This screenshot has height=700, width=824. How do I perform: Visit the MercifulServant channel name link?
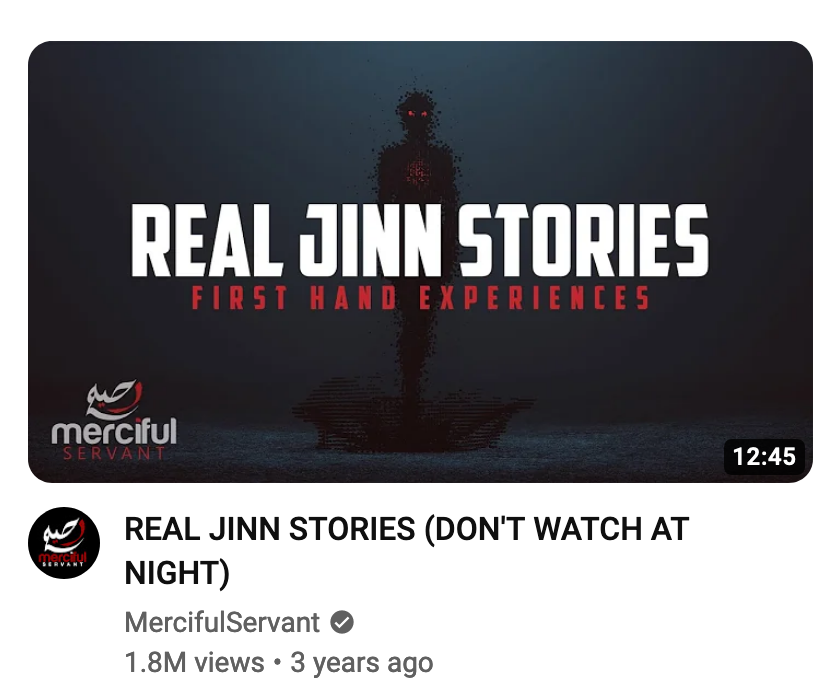[x=222, y=623]
